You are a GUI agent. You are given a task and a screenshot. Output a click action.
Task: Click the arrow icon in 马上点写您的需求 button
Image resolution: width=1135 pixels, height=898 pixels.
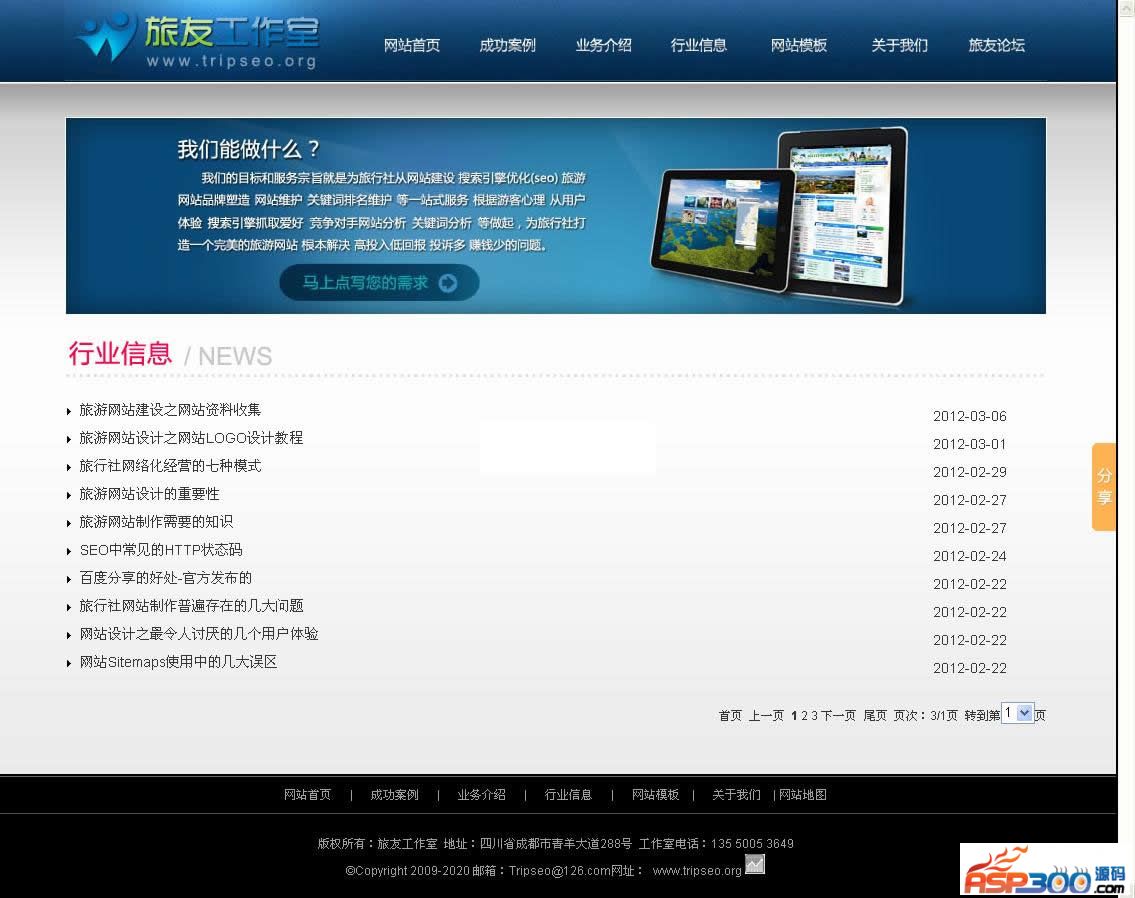coord(448,283)
